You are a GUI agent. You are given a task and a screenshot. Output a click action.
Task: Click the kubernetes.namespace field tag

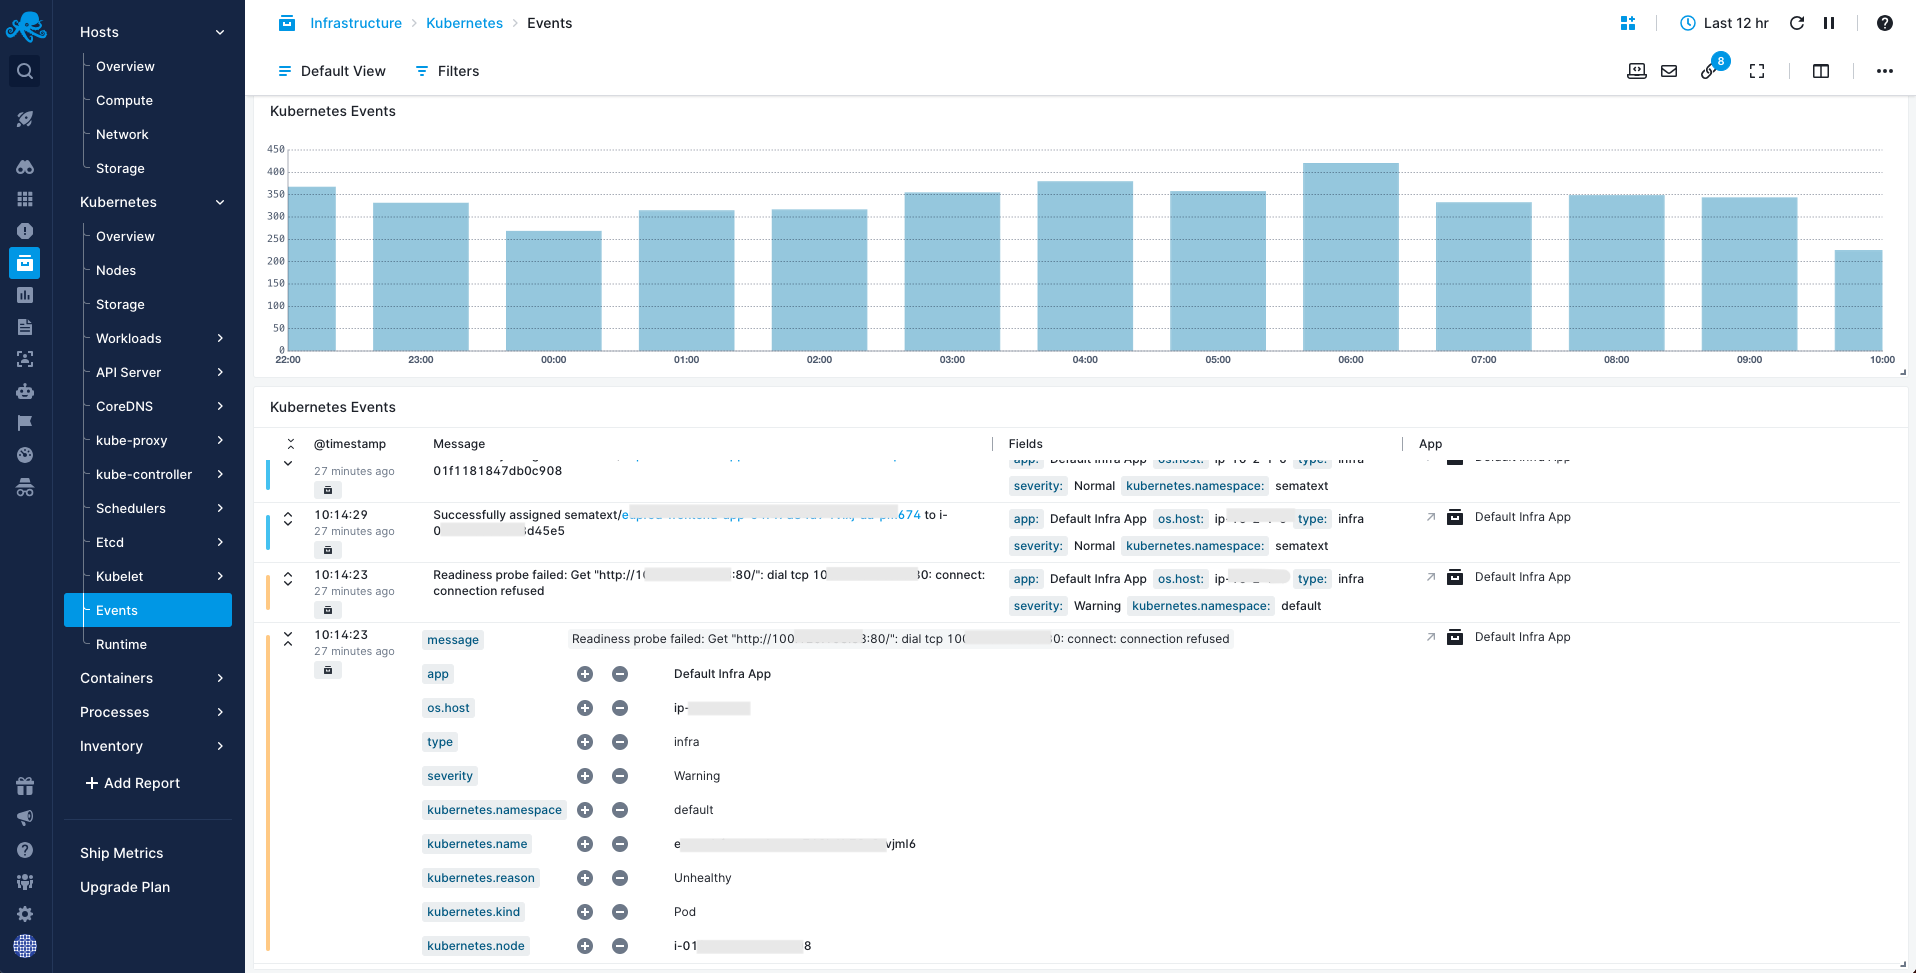494,810
